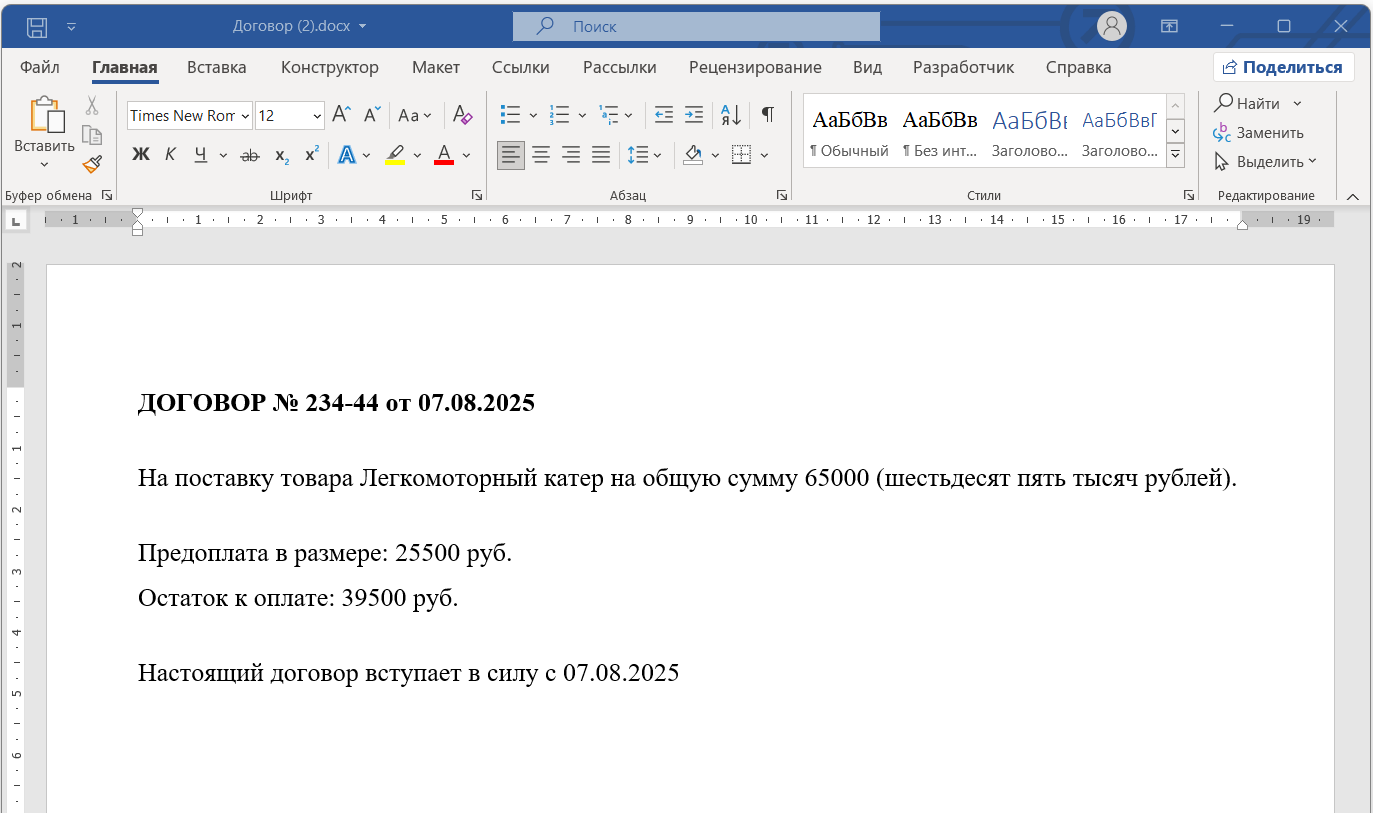Open the font name dropdown

coord(245,116)
